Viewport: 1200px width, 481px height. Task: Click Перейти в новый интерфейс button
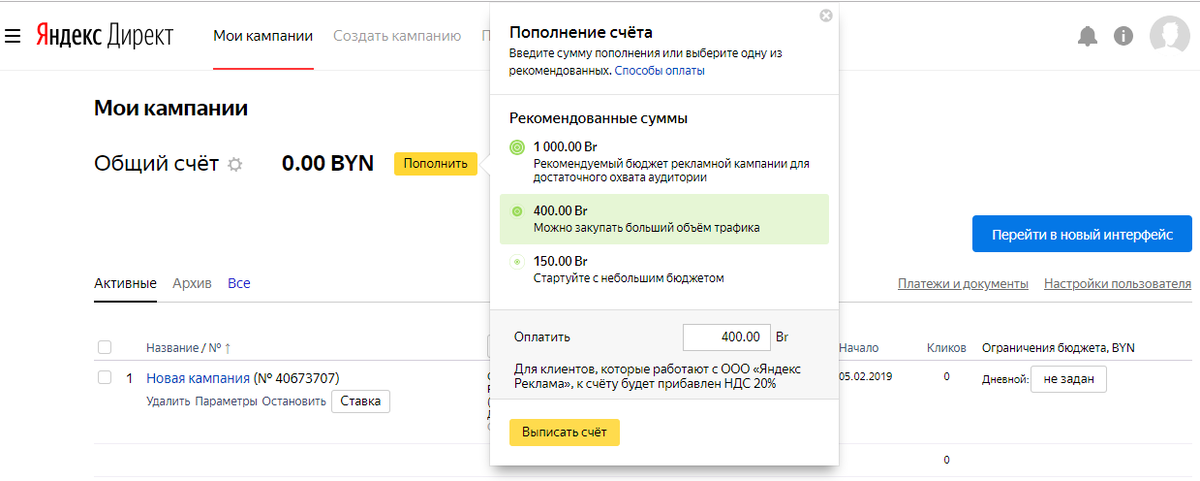click(x=1082, y=234)
